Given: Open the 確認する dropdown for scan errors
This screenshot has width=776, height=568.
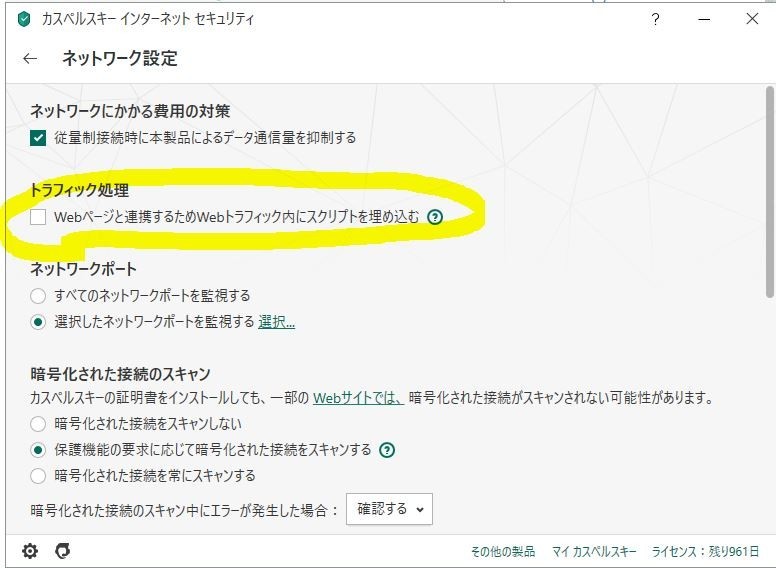Looking at the screenshot, I should 389,509.
